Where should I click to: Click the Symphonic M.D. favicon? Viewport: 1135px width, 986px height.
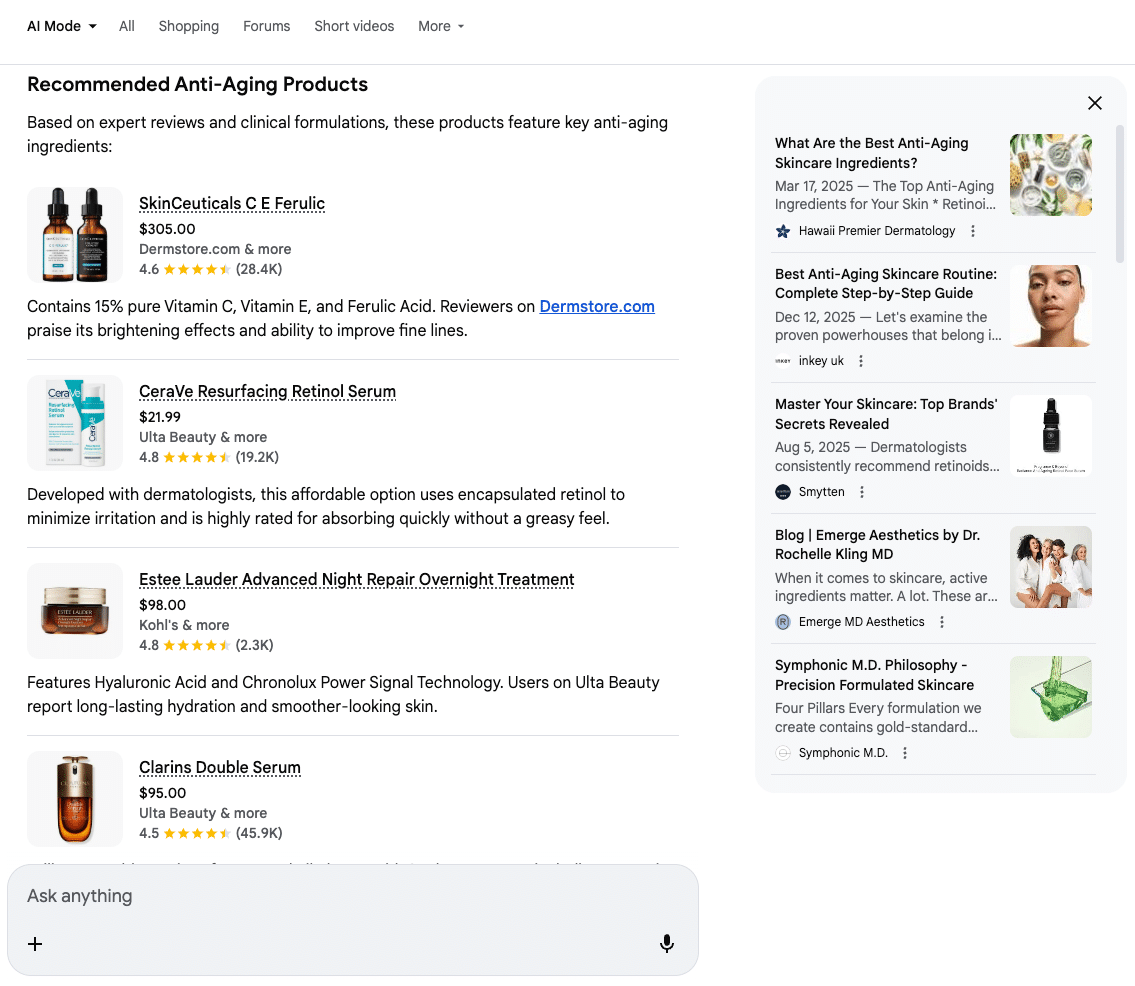click(x=782, y=753)
